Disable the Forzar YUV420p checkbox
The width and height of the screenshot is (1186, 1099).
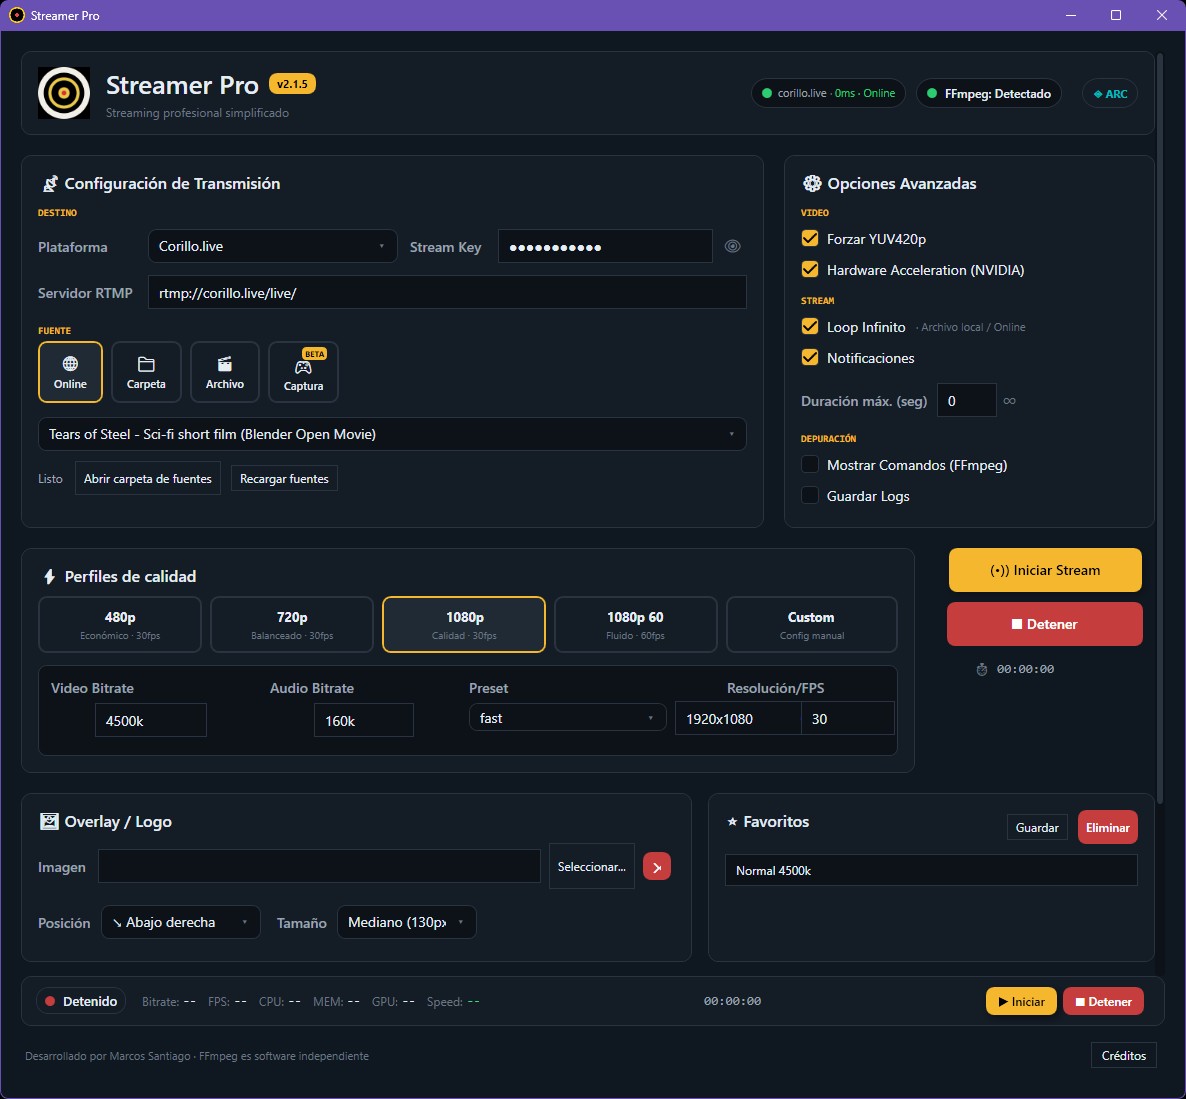pos(809,238)
